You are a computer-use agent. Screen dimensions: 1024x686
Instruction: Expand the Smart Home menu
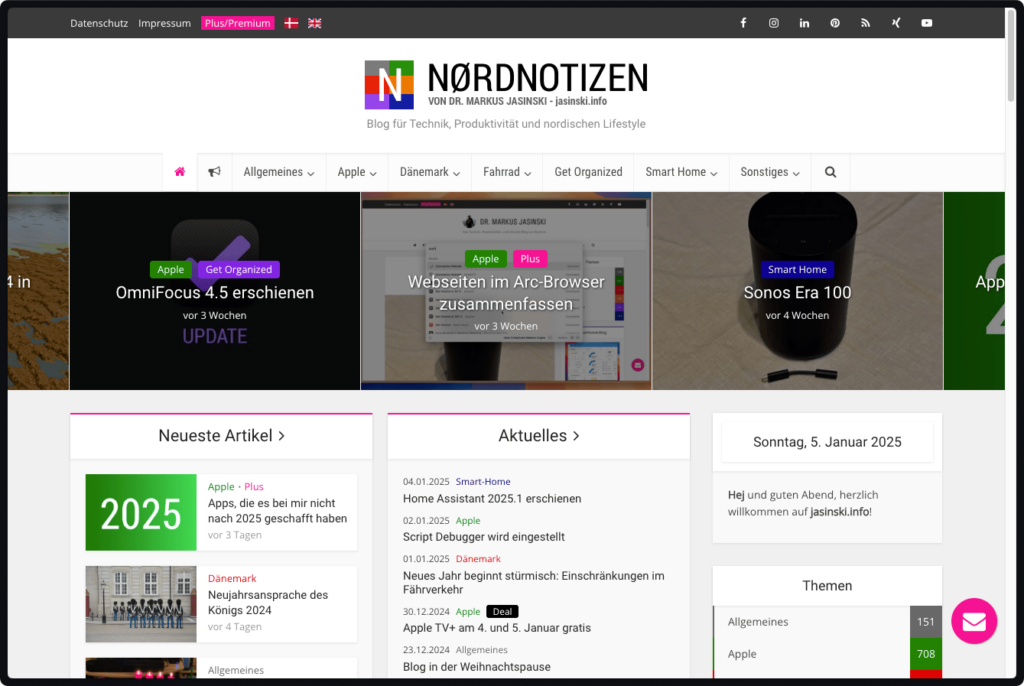tap(681, 172)
